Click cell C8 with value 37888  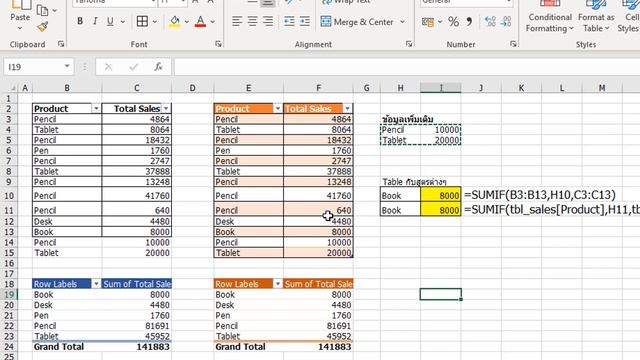pyautogui.click(x=137, y=171)
